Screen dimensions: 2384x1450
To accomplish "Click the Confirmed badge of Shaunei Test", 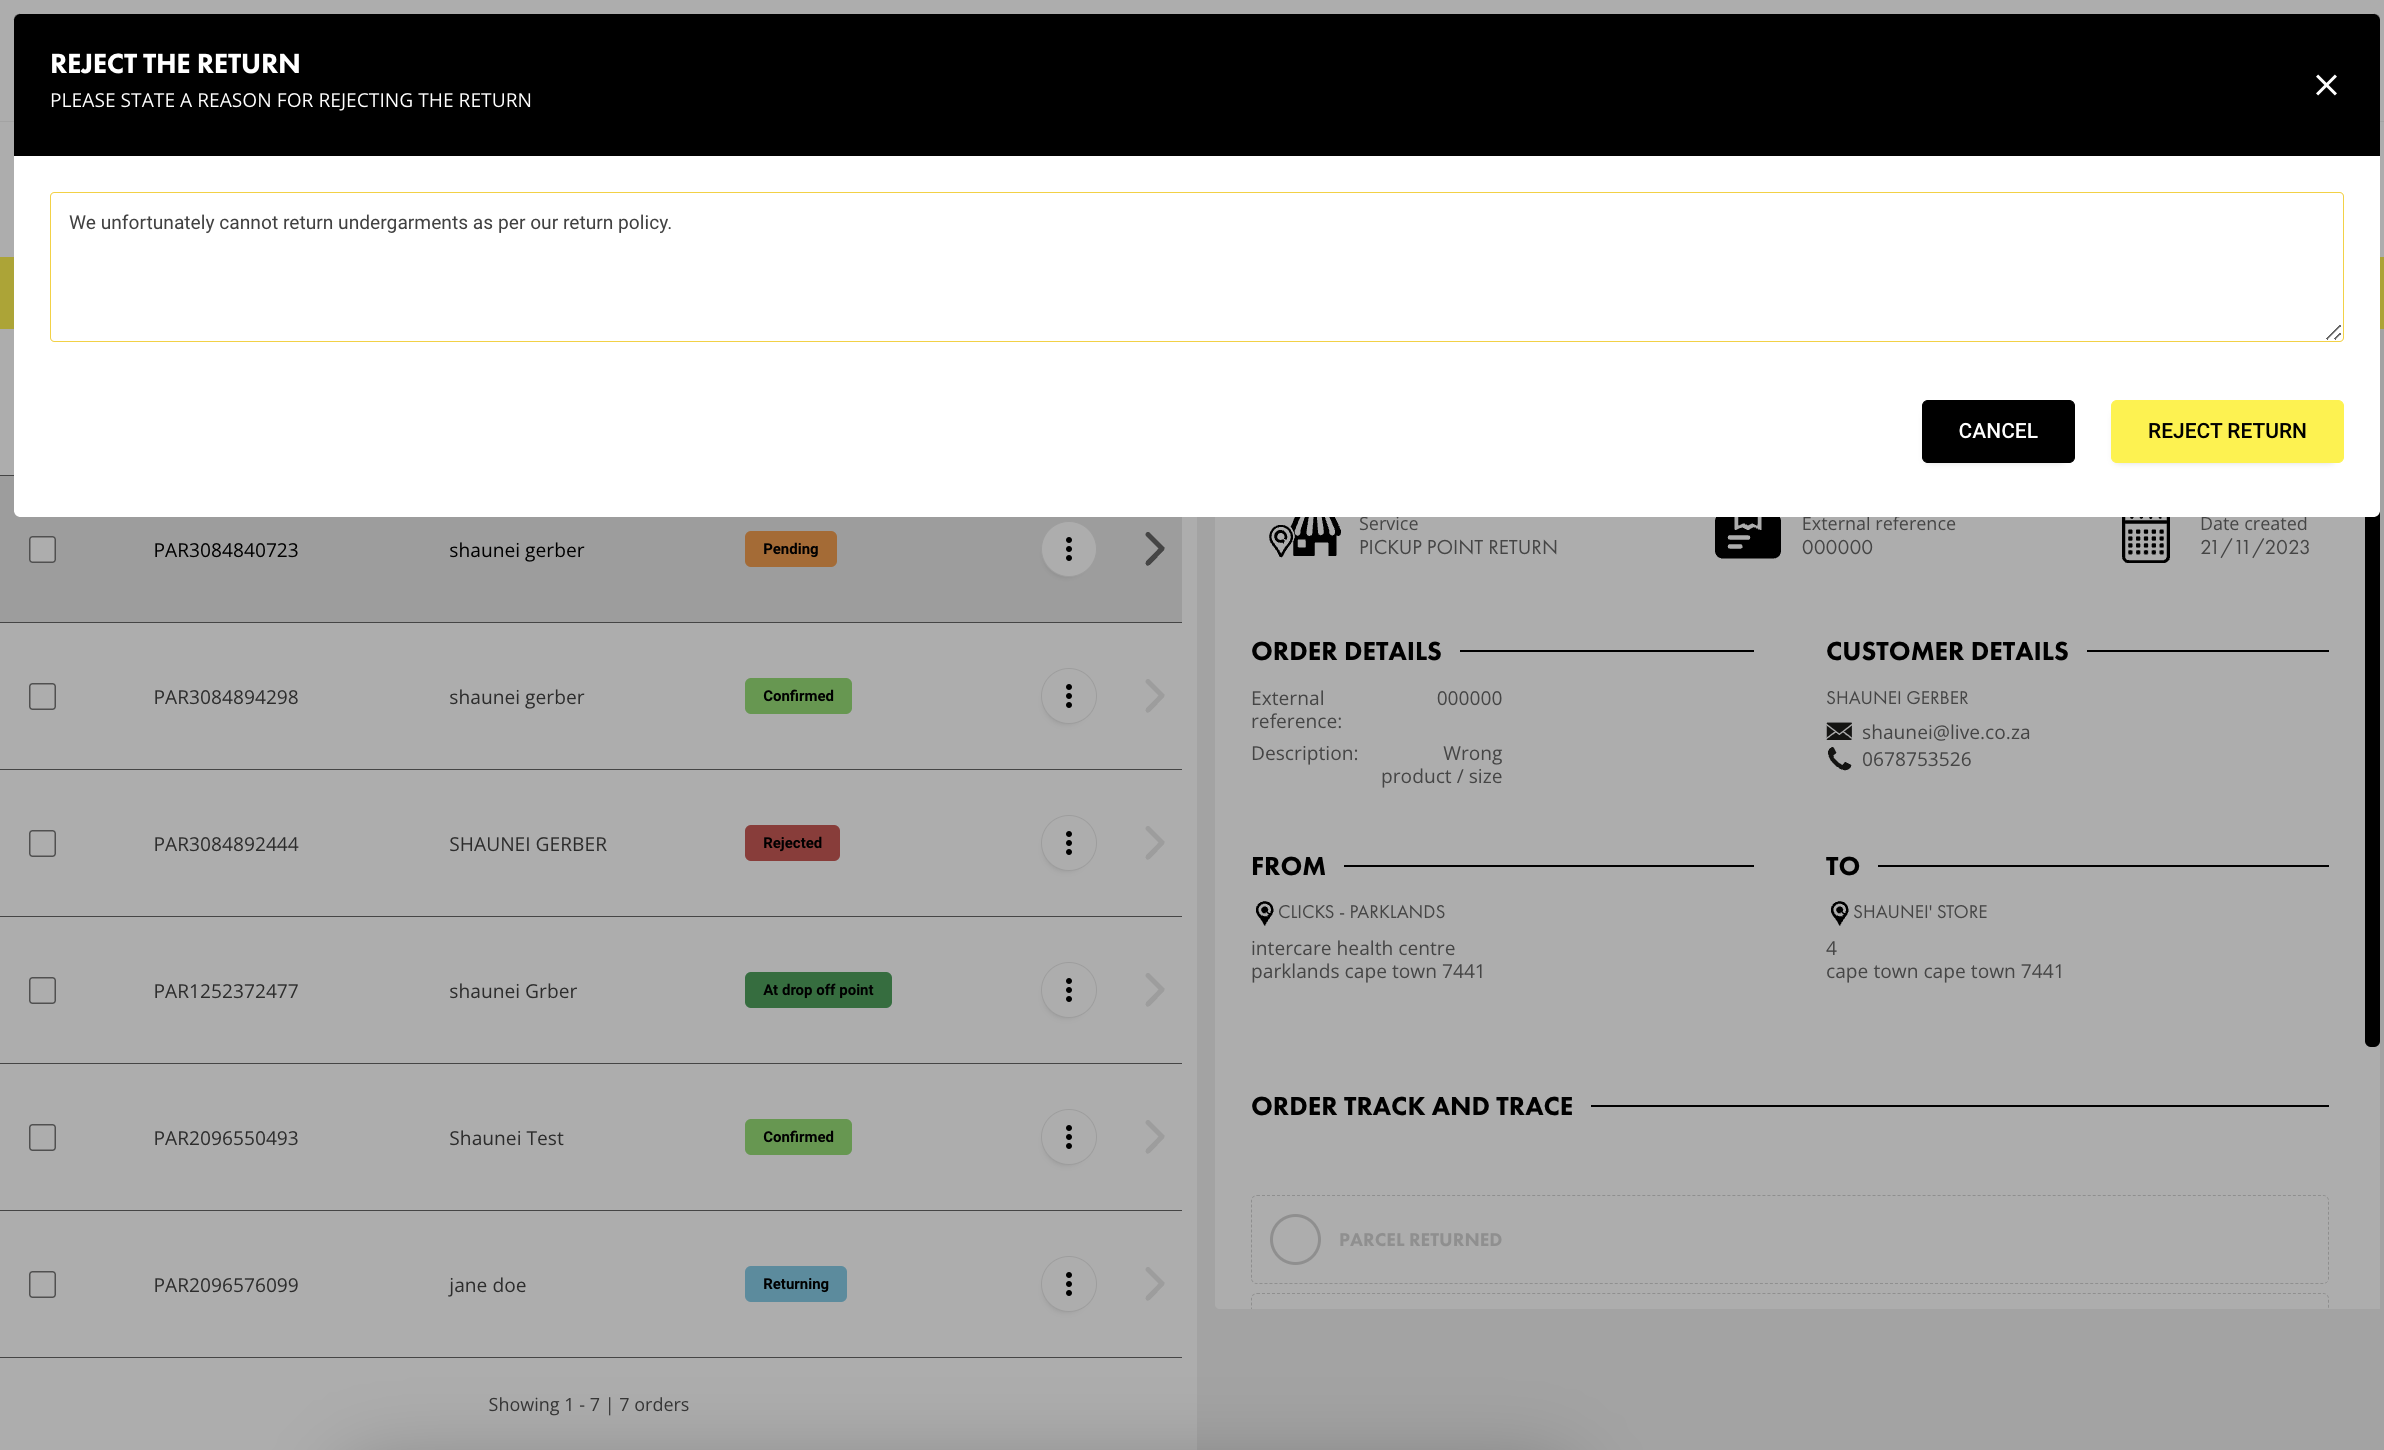I will coord(798,1137).
